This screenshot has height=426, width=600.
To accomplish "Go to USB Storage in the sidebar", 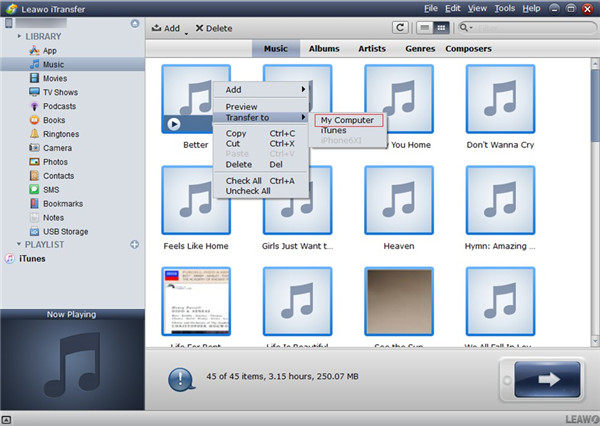I will pos(65,231).
